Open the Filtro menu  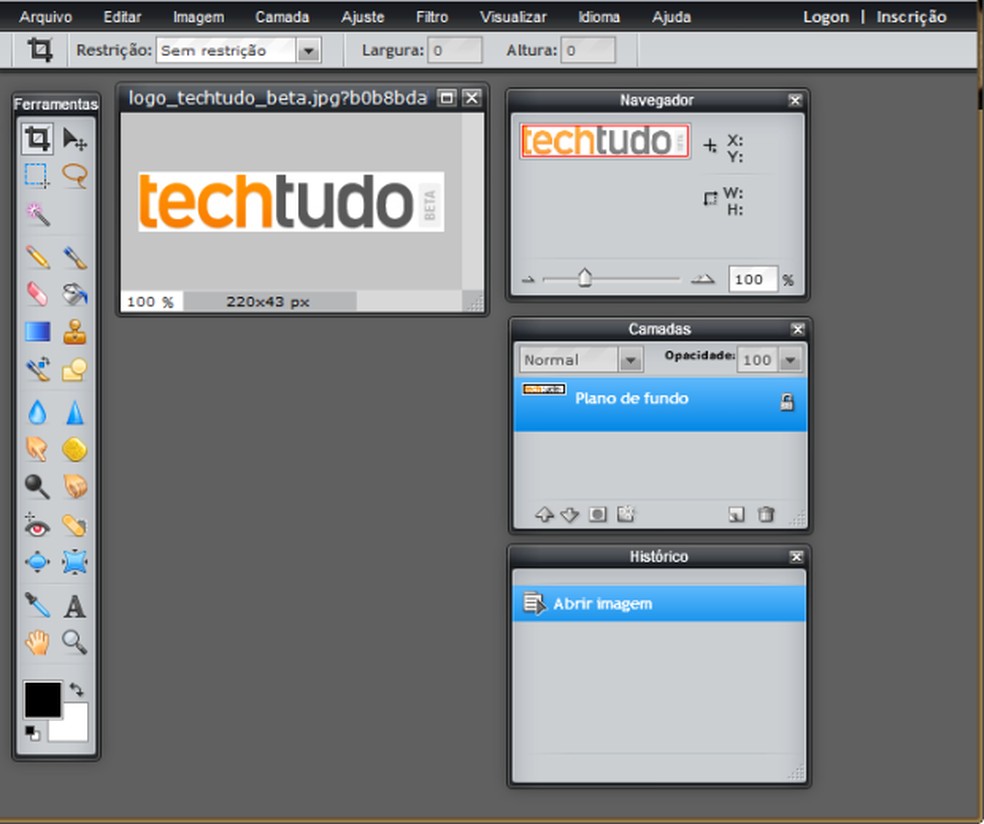pyautogui.click(x=432, y=17)
